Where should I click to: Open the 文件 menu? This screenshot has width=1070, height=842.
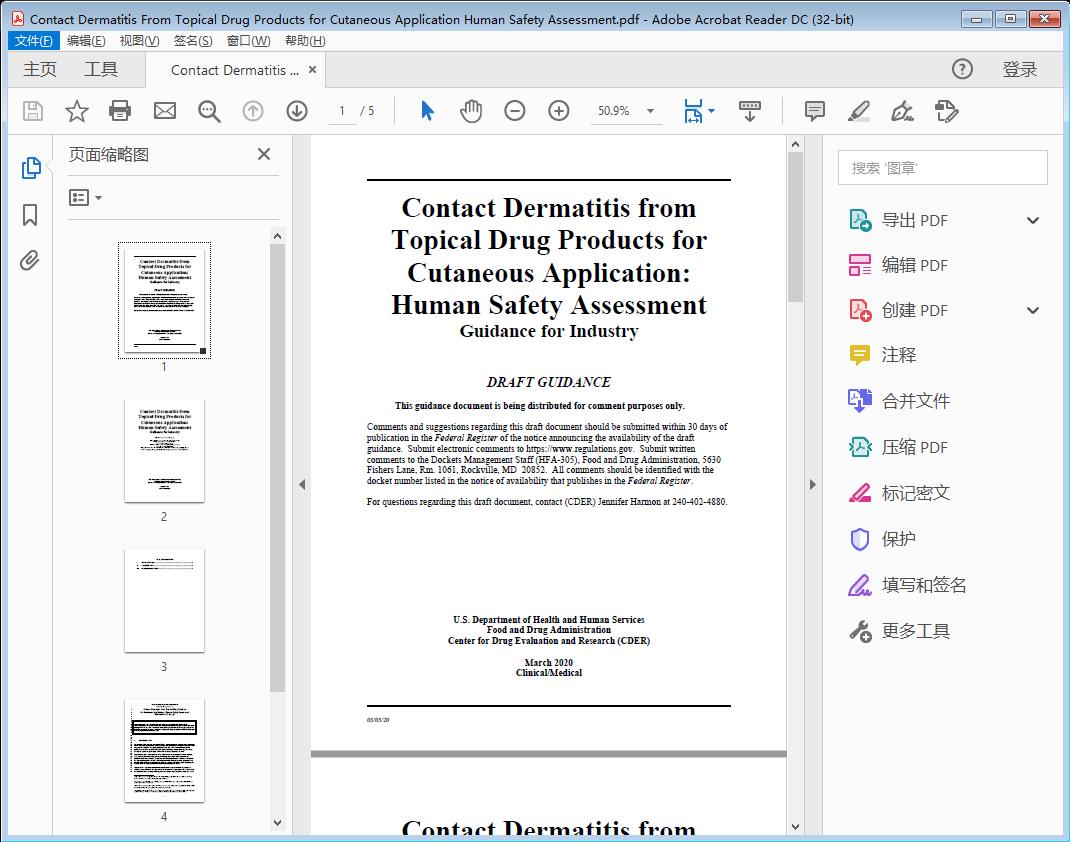pos(33,40)
